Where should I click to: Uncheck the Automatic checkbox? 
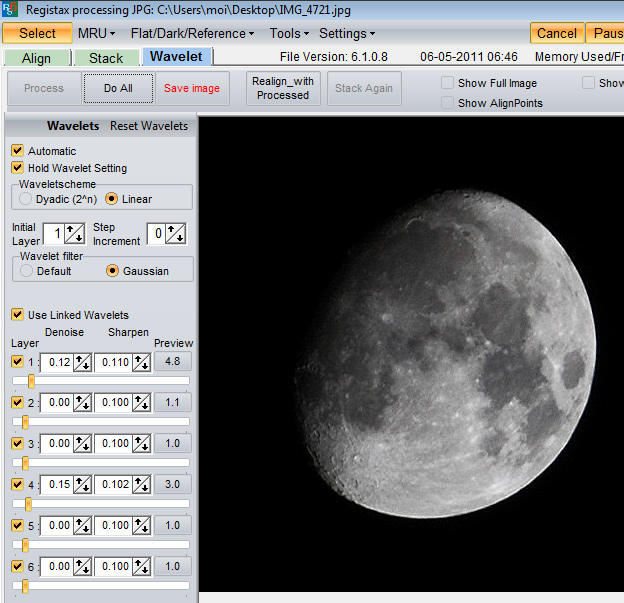click(17, 151)
